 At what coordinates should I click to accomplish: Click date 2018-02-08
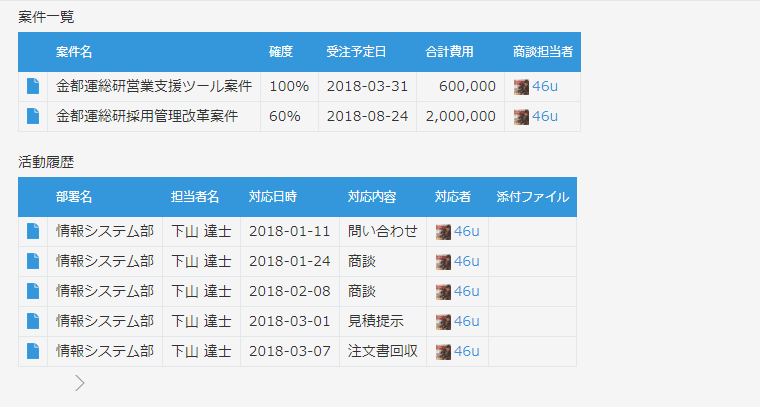pyautogui.click(x=289, y=291)
